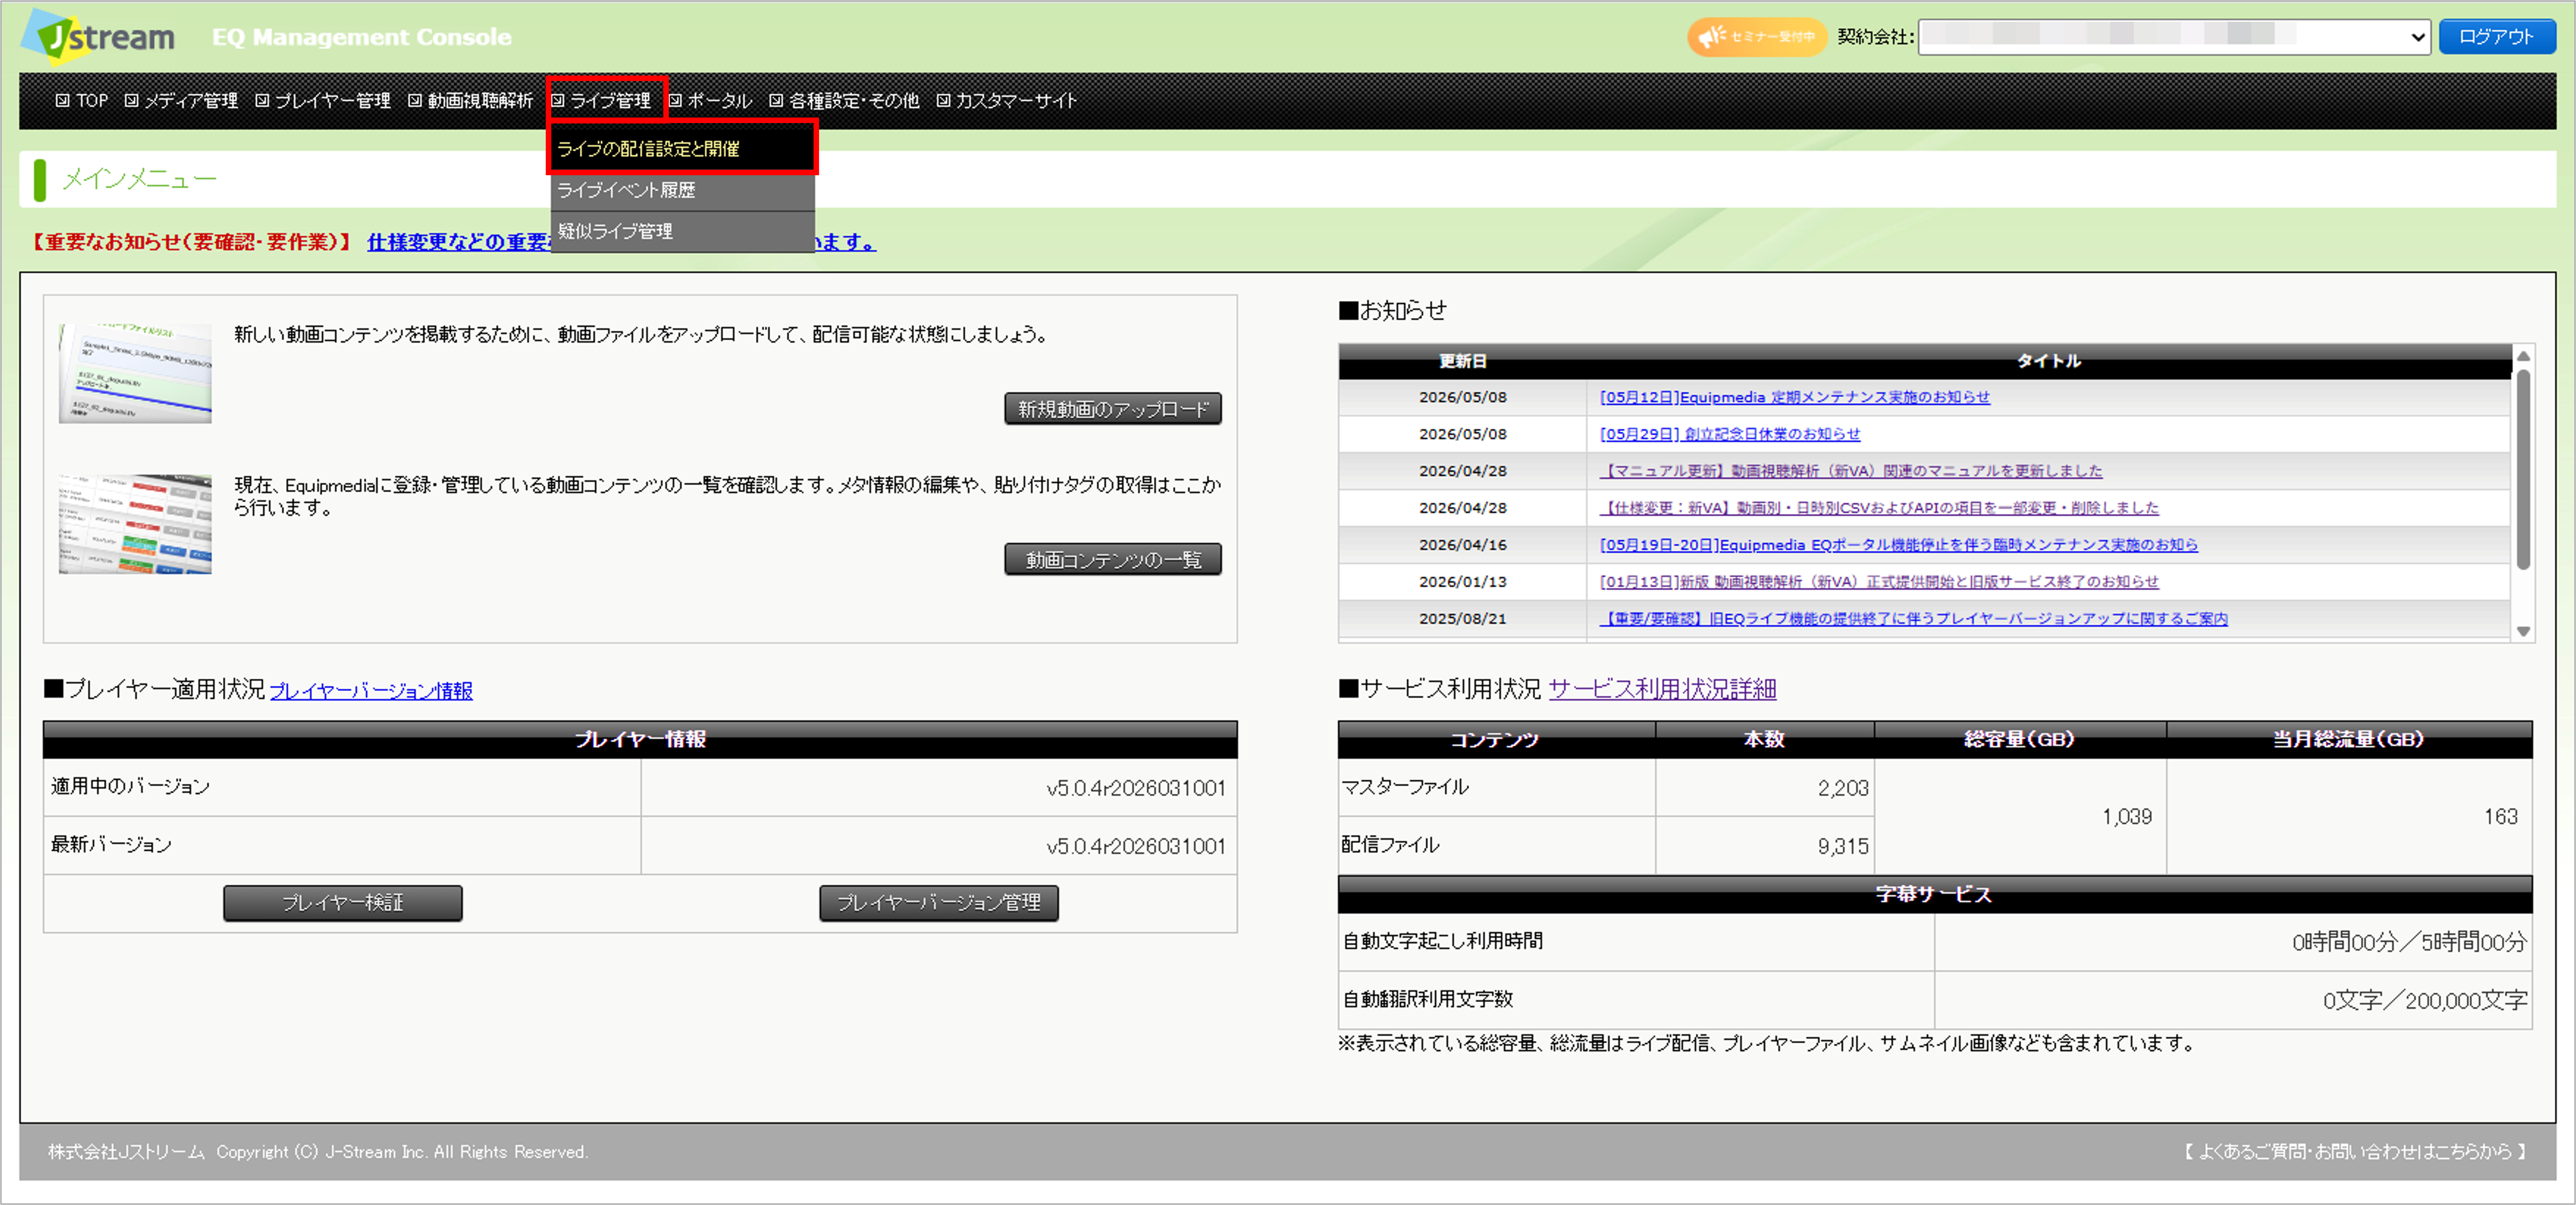Click 新規動画のアップロード button

pyautogui.click(x=1113, y=409)
